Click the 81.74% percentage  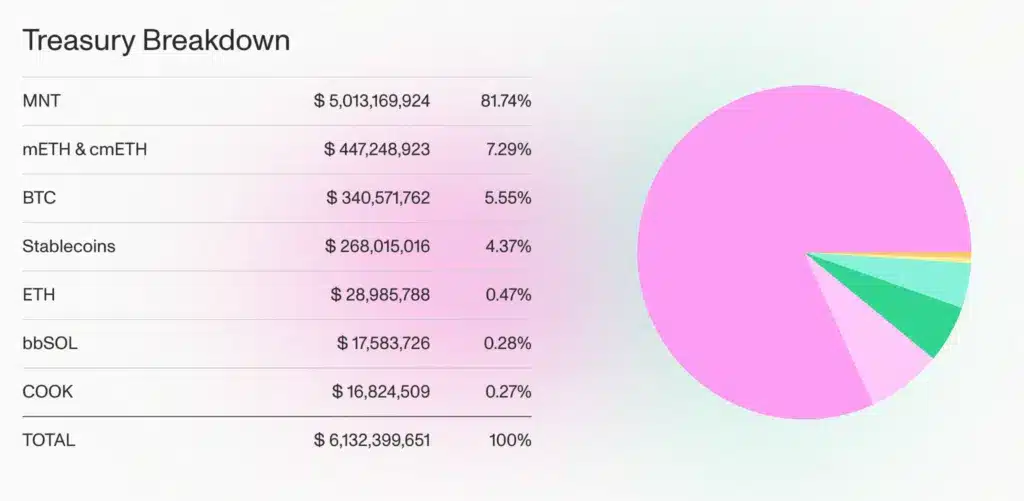click(507, 101)
